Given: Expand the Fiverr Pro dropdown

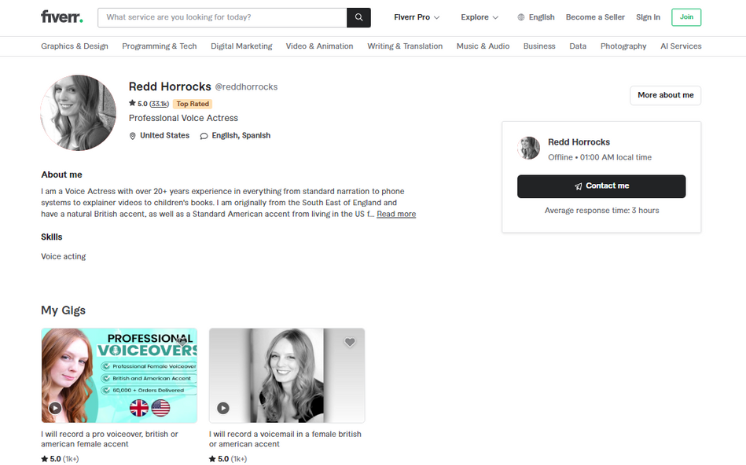Looking at the screenshot, I should [x=417, y=17].
